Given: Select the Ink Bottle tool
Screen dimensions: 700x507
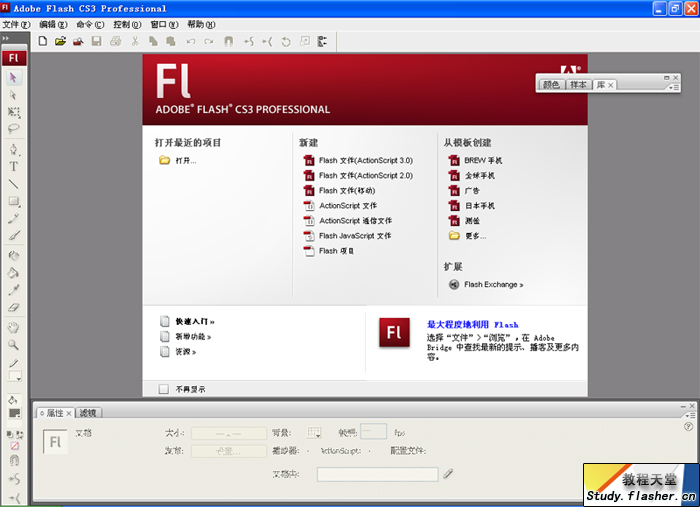Looking at the screenshot, I should pos(14,256).
